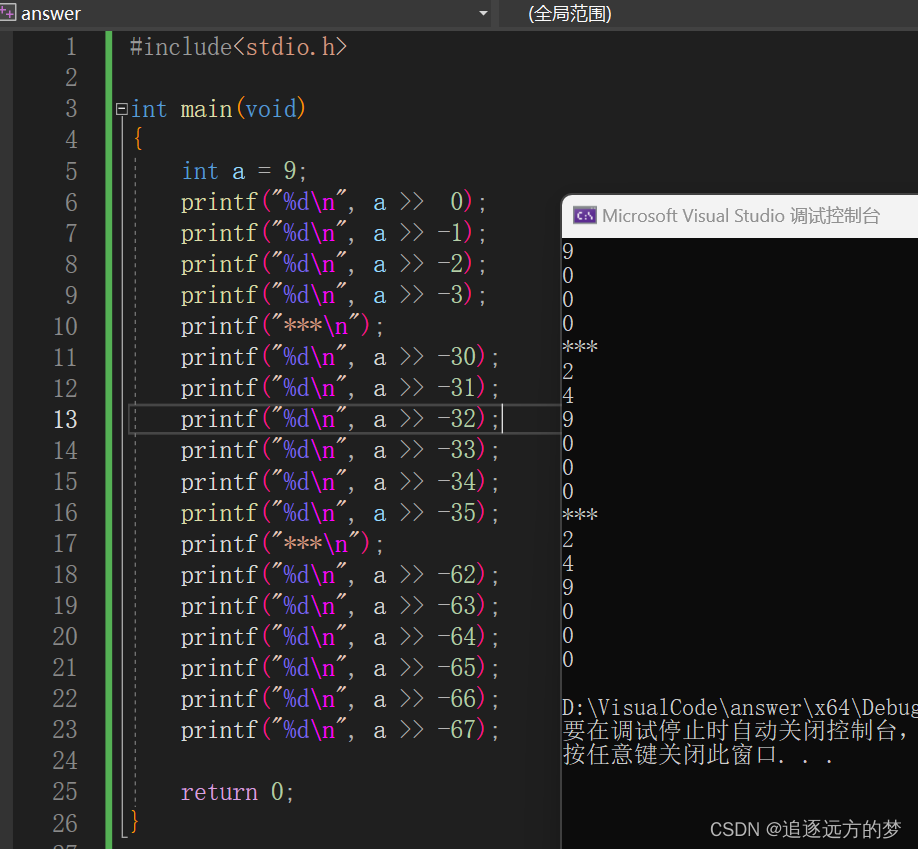Click the printf line with a >> -64
This screenshot has width=918, height=849.
point(340,638)
